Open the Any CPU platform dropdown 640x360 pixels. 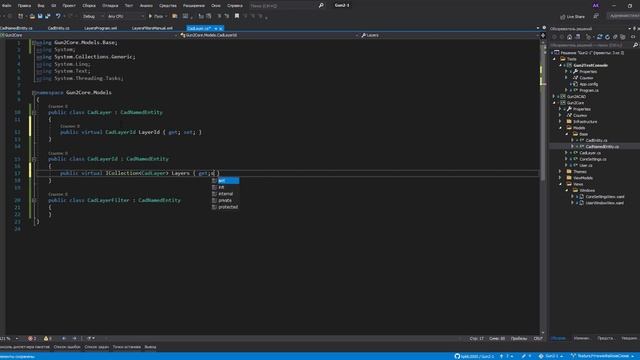click(x=125, y=16)
